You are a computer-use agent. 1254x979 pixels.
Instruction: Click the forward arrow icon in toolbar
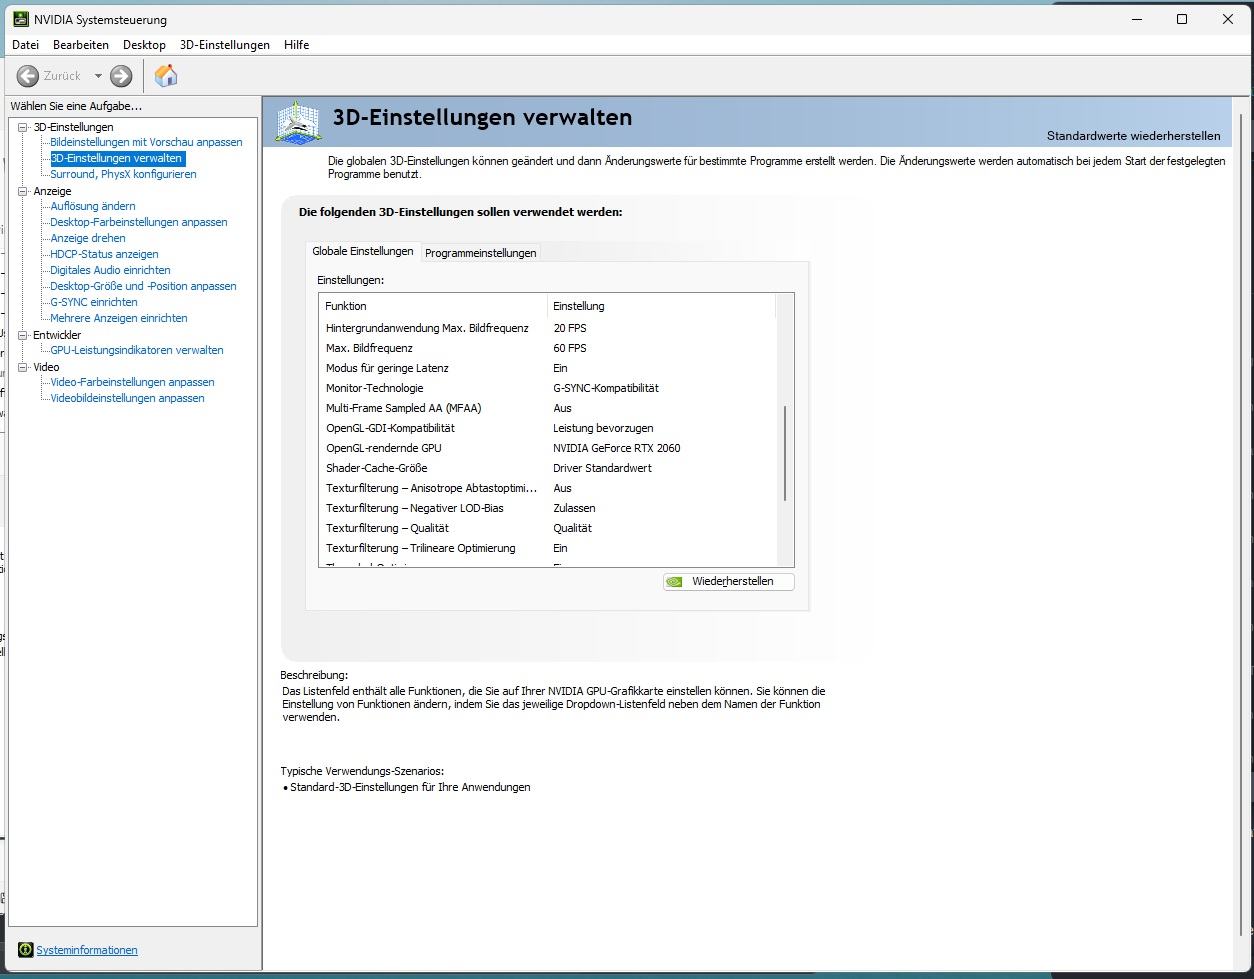tap(121, 76)
